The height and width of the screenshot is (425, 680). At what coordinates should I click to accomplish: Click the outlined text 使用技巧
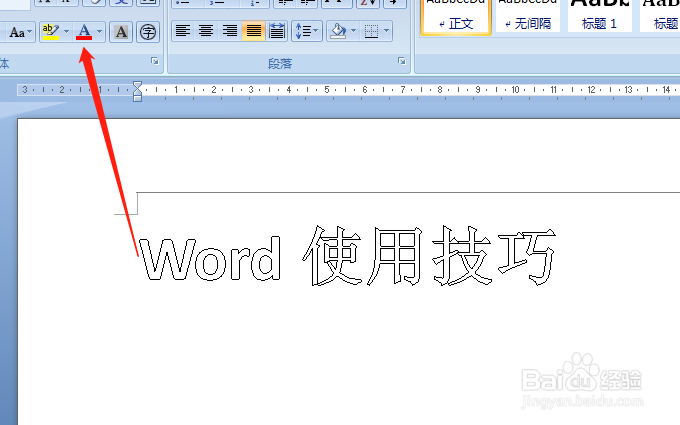click(x=429, y=255)
